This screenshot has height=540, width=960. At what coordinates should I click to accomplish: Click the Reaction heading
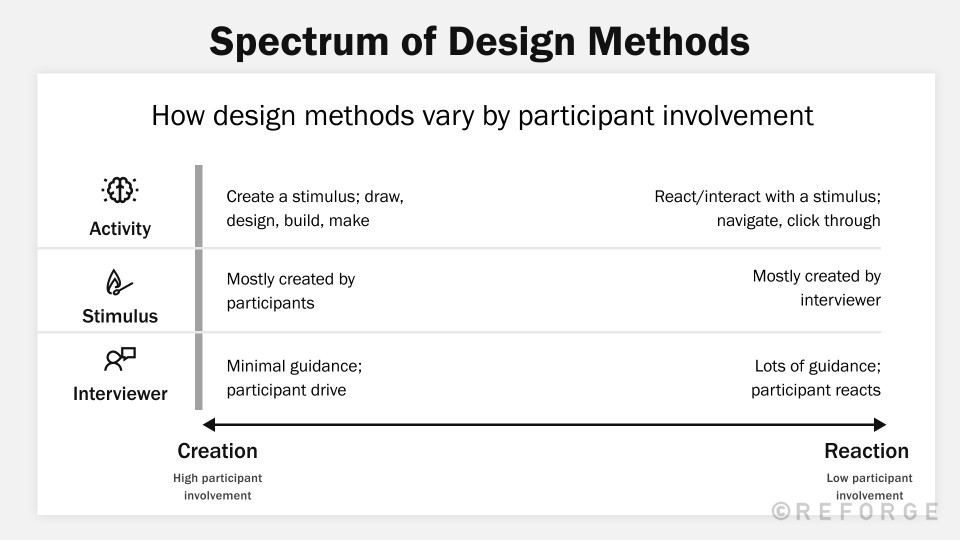tap(866, 451)
